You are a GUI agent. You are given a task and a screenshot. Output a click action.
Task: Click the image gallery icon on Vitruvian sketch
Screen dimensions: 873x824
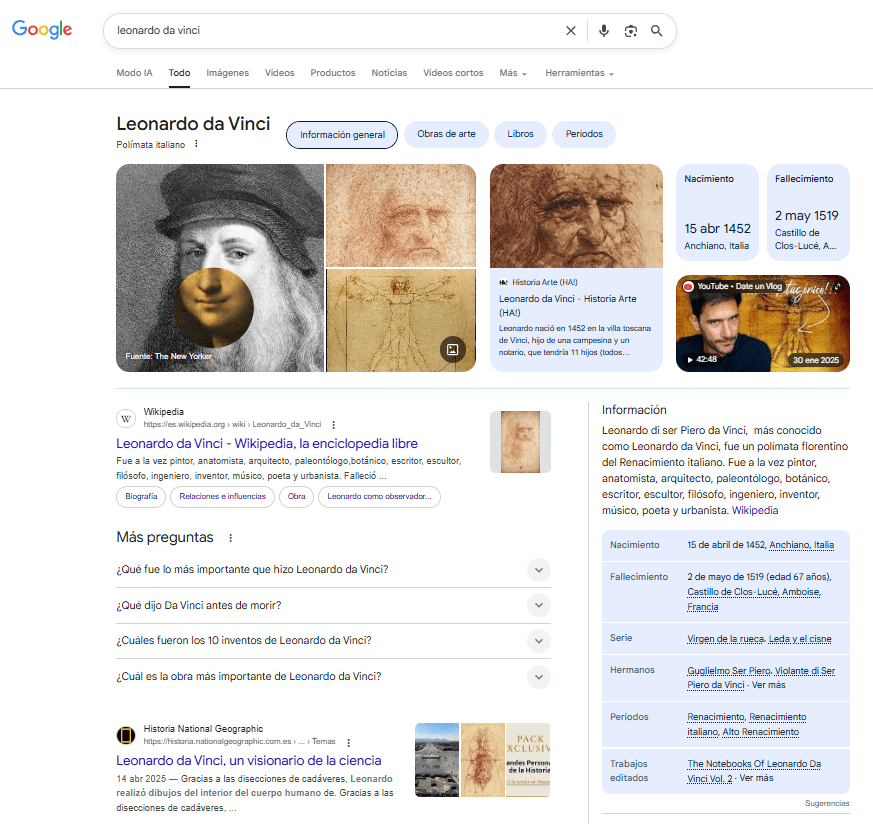pos(452,349)
